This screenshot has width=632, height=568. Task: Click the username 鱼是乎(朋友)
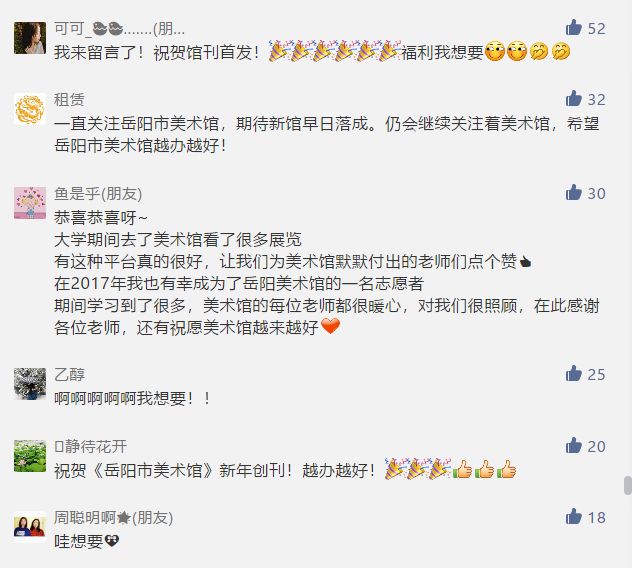[98, 194]
